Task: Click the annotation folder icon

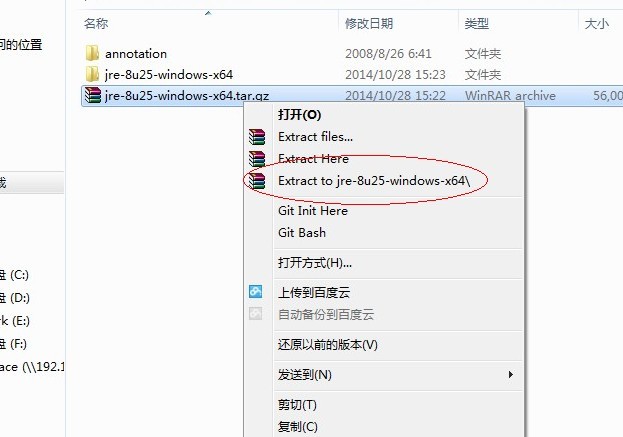Action: (92, 53)
